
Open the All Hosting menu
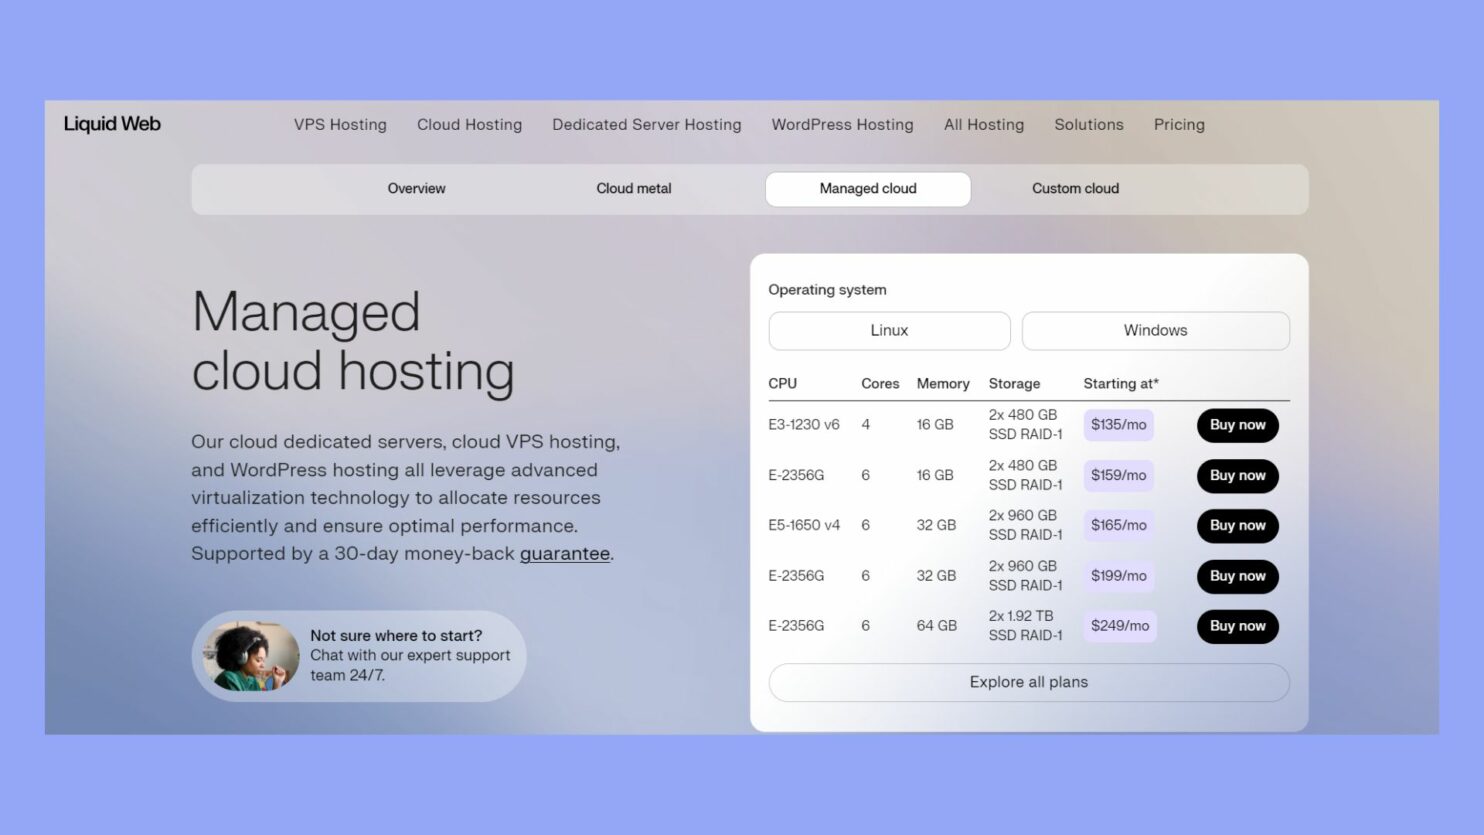[x=983, y=124]
